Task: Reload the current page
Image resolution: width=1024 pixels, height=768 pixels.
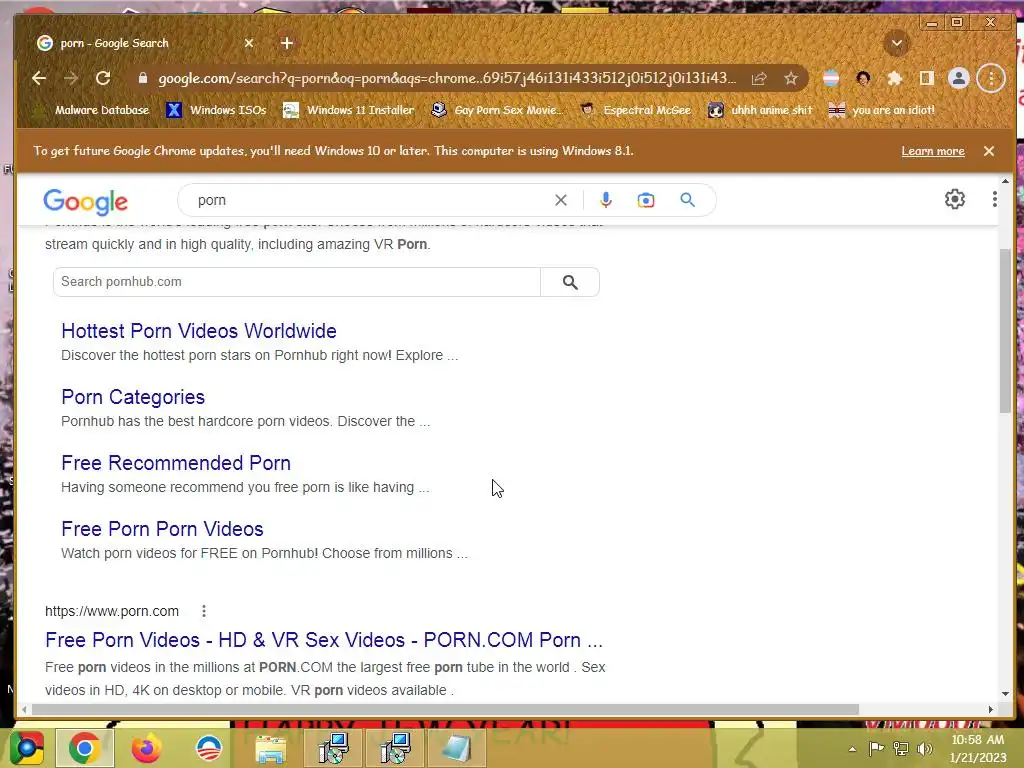Action: 103,78
